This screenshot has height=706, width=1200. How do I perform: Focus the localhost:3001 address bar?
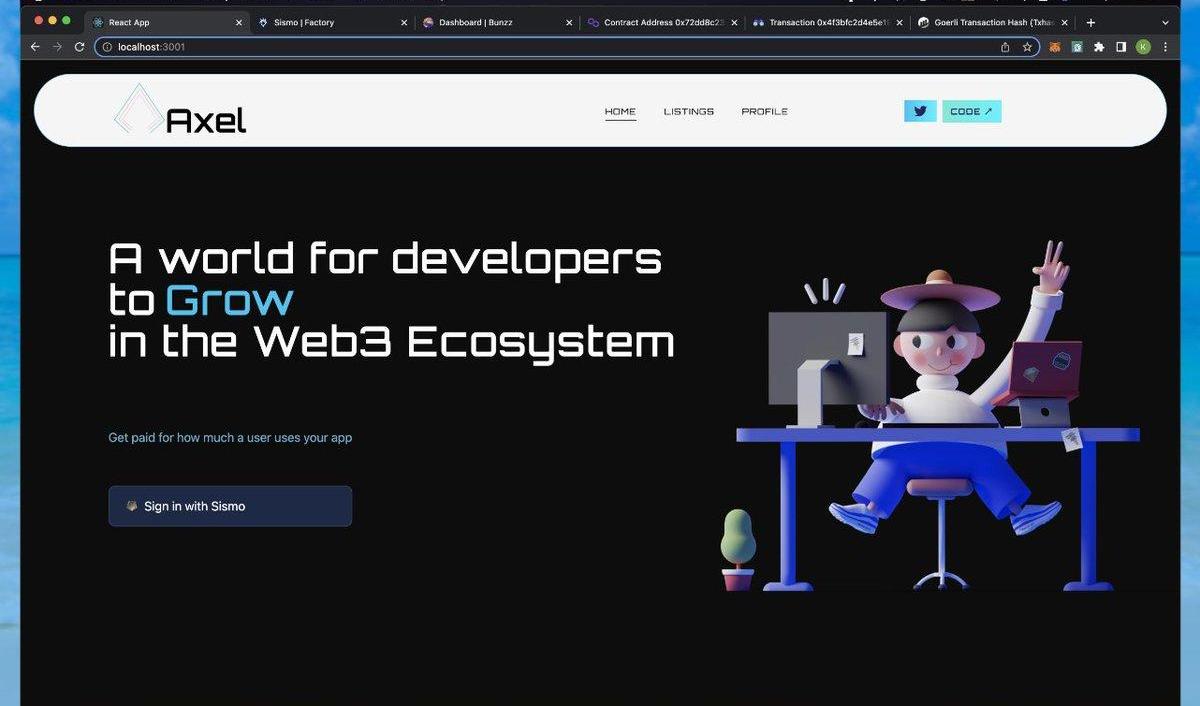click(x=500, y=47)
